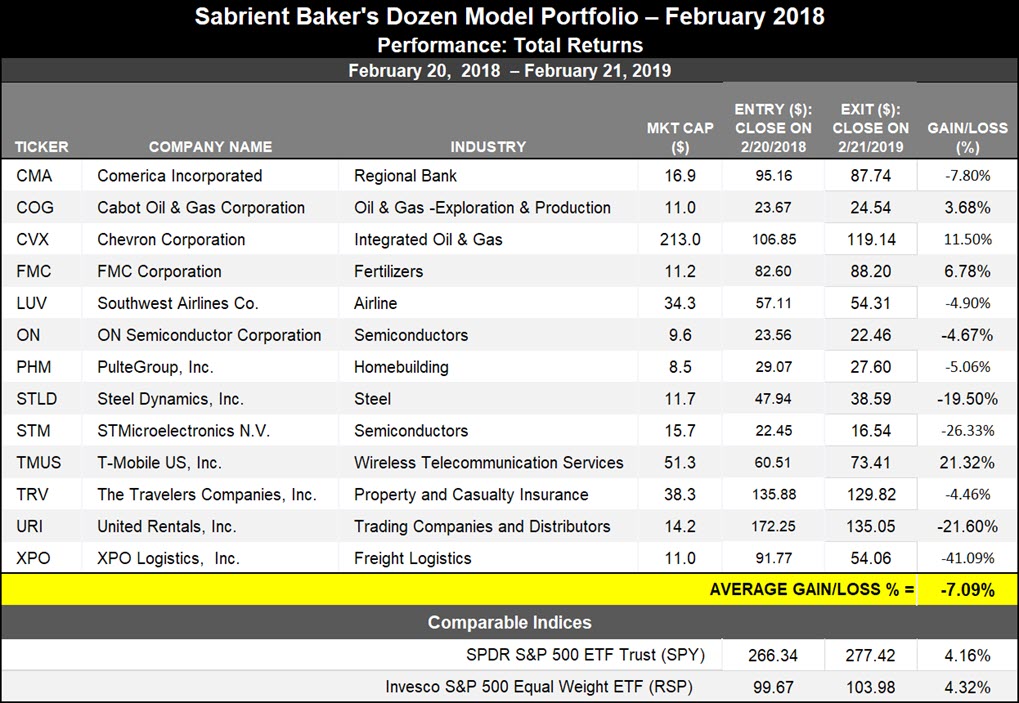
Task: Click 'Cabot Oil & Gas Corporation'
Action: click(201, 207)
